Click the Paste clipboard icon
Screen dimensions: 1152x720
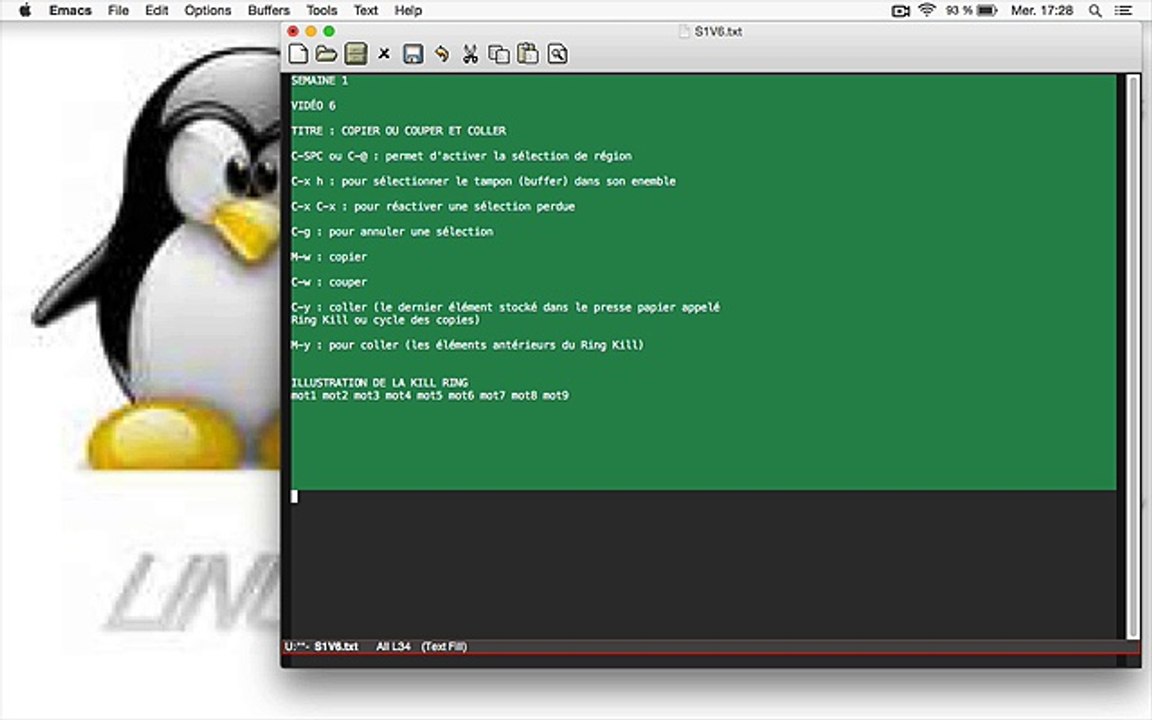coord(528,54)
